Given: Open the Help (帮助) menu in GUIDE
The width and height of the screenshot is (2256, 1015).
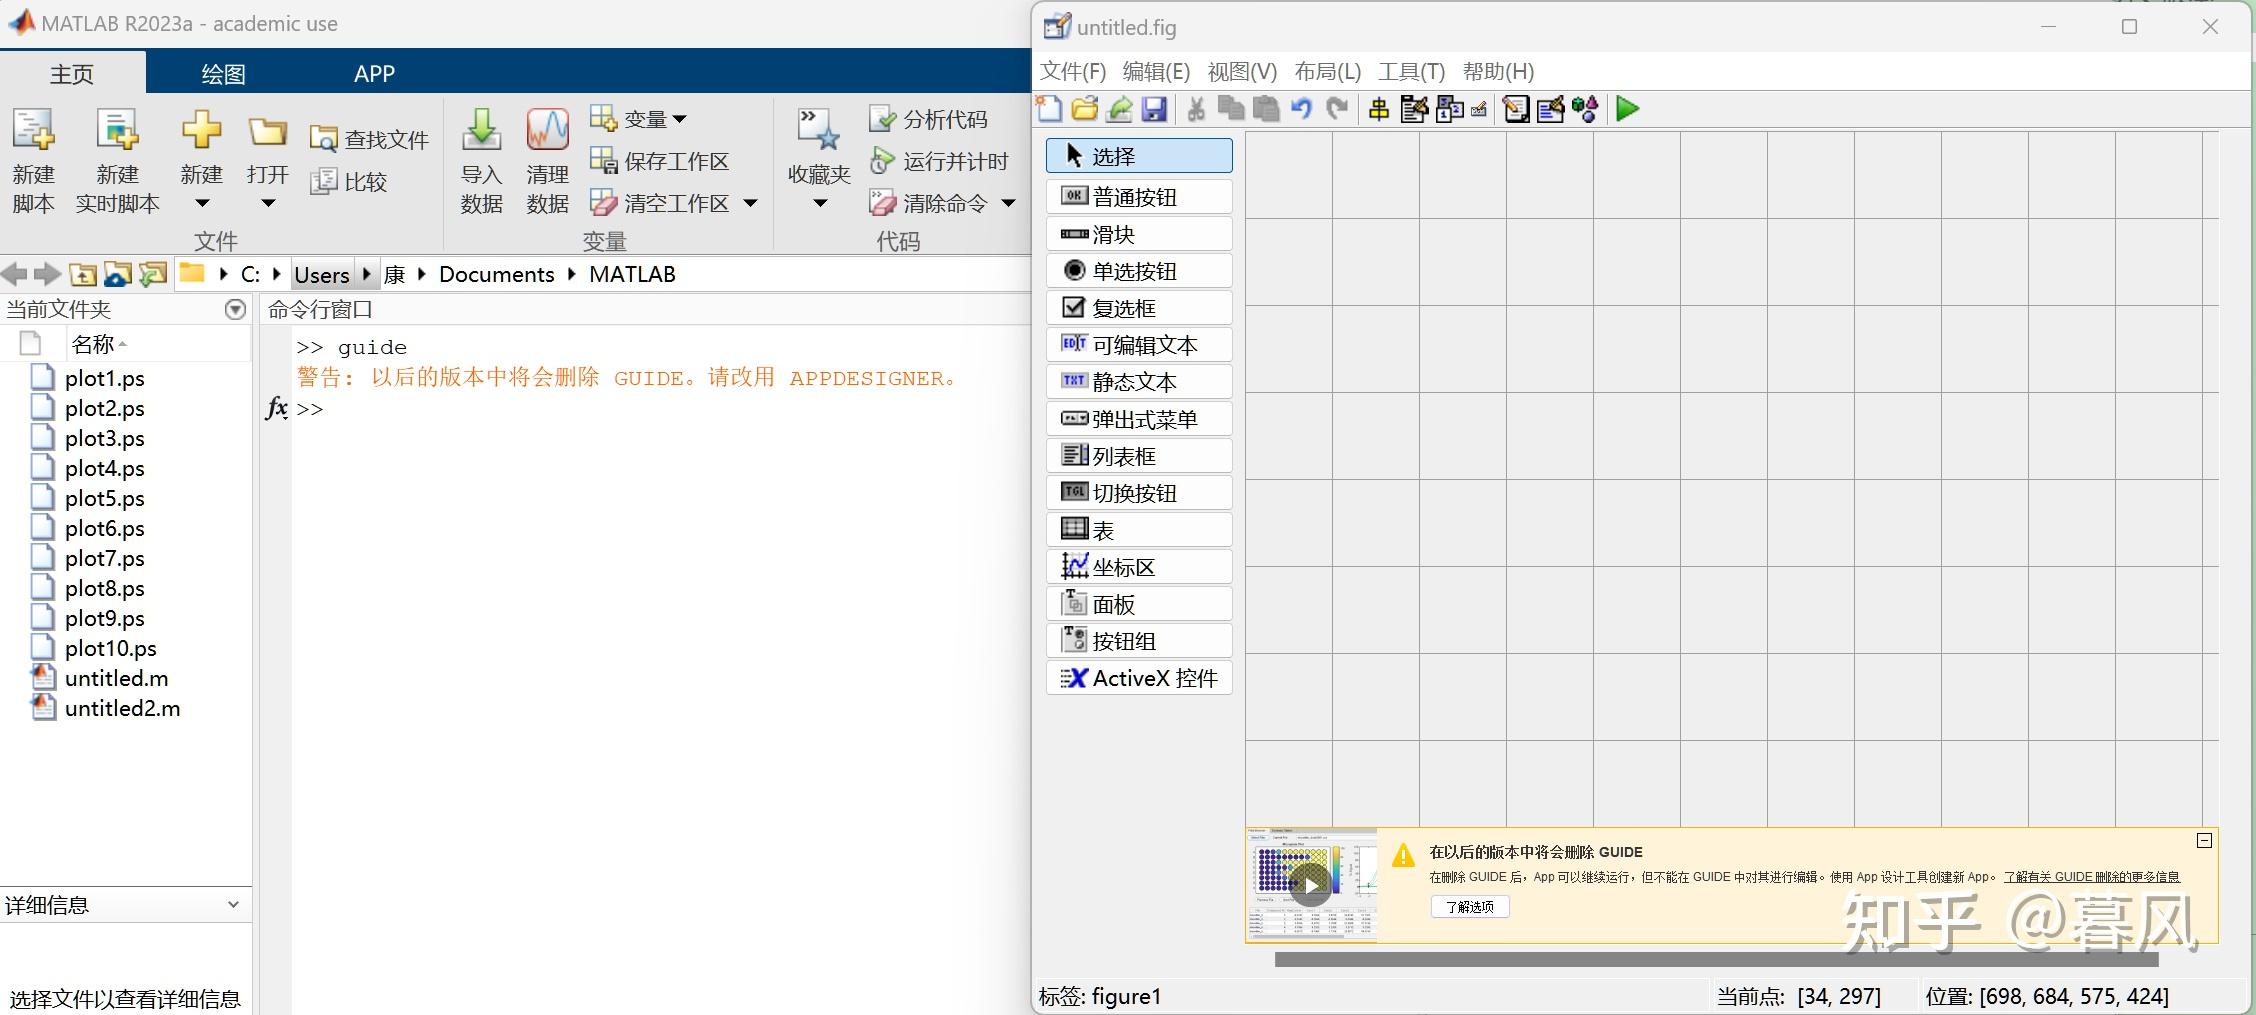Looking at the screenshot, I should click(x=1498, y=71).
